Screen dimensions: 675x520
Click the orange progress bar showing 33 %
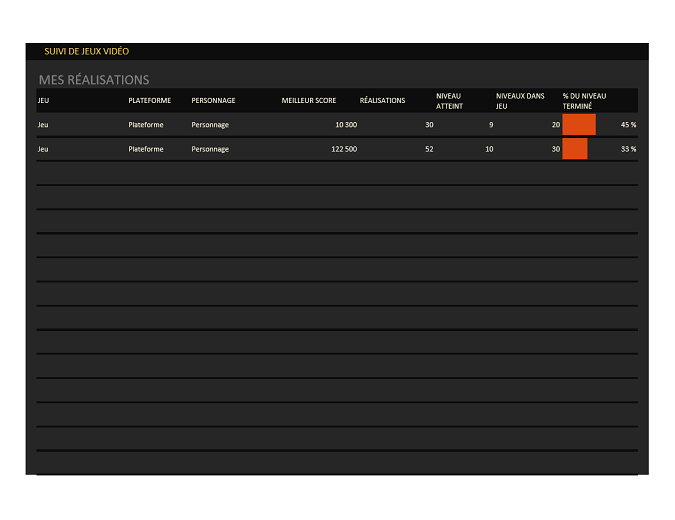coord(575,149)
